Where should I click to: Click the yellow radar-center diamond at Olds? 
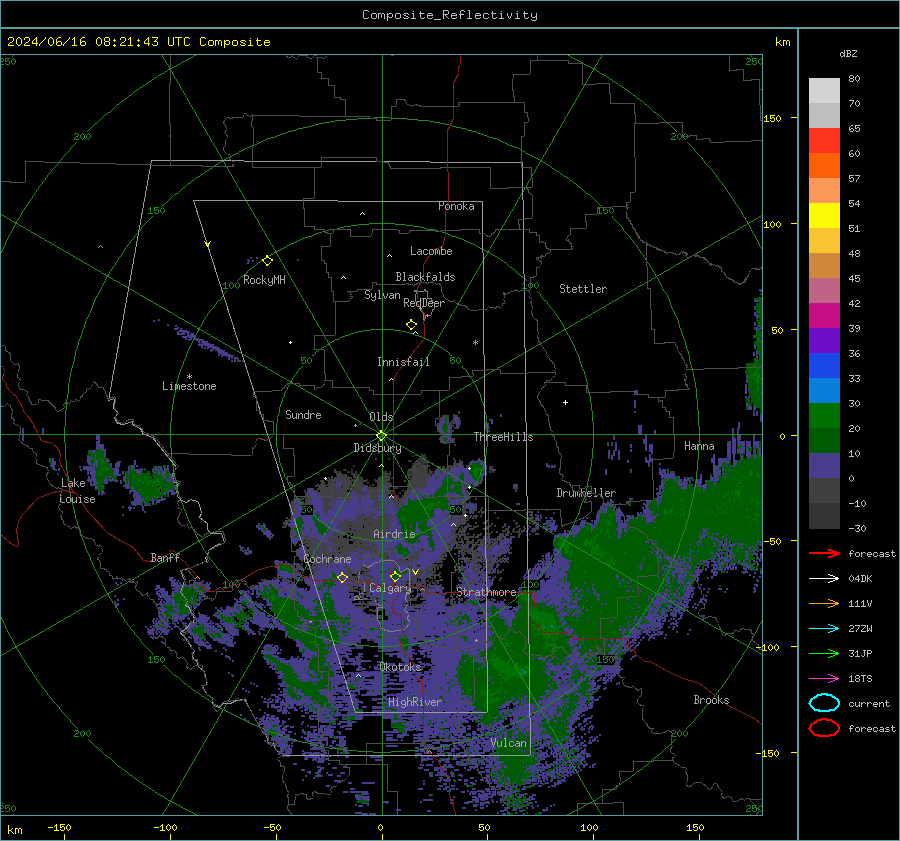(x=381, y=435)
